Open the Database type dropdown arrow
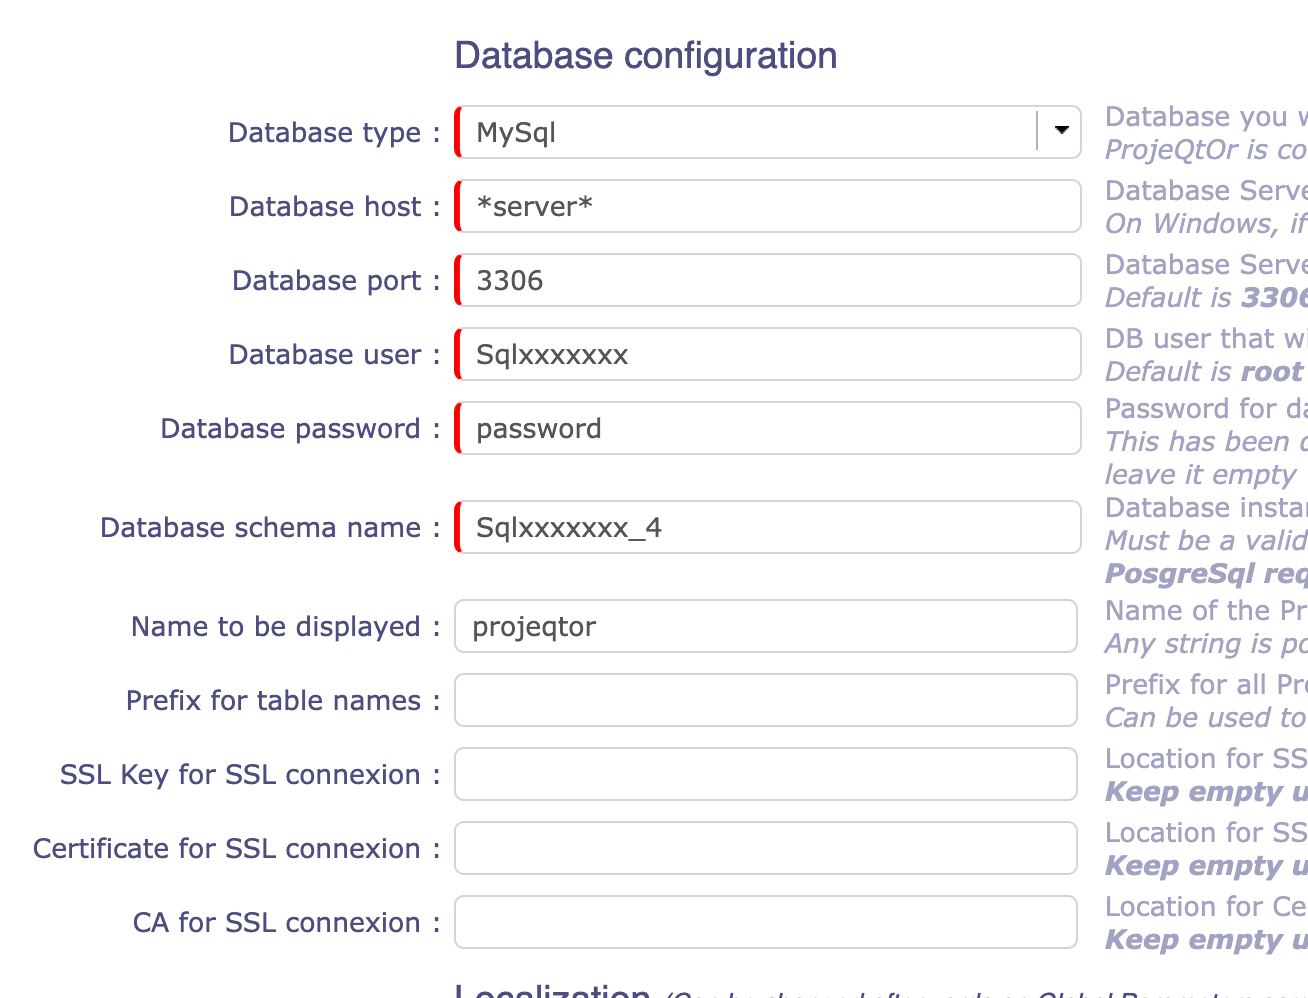The image size is (1308, 998). click(x=1061, y=131)
